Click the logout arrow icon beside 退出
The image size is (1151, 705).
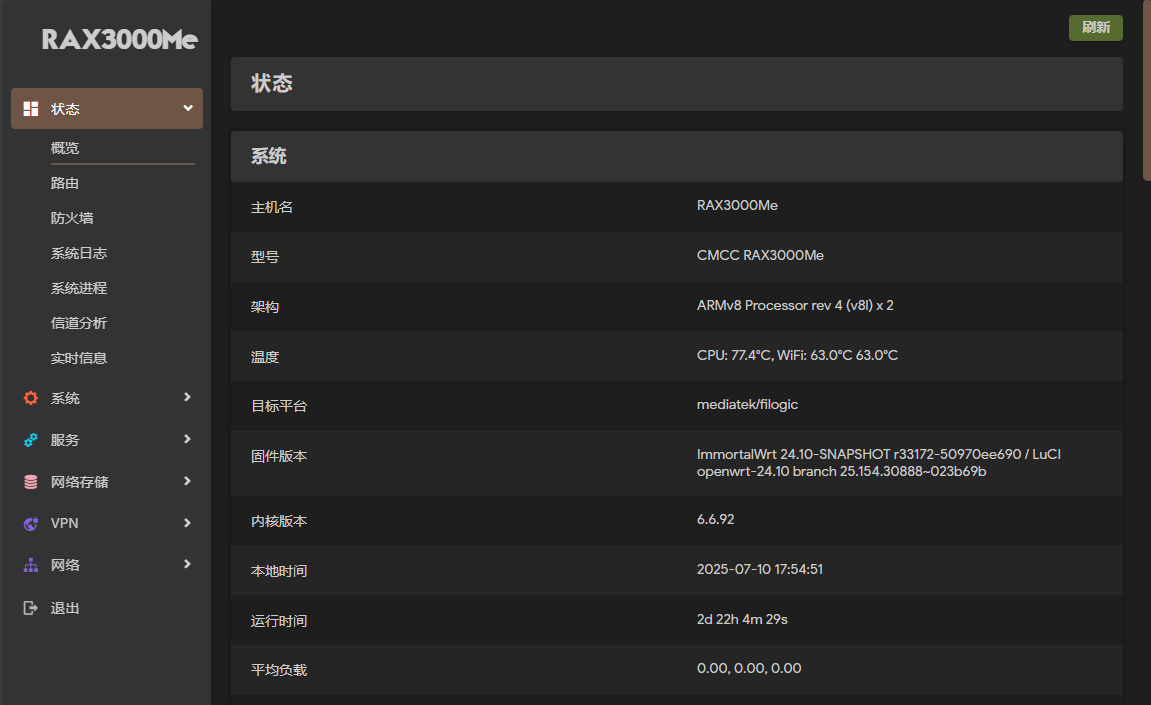pyautogui.click(x=30, y=607)
